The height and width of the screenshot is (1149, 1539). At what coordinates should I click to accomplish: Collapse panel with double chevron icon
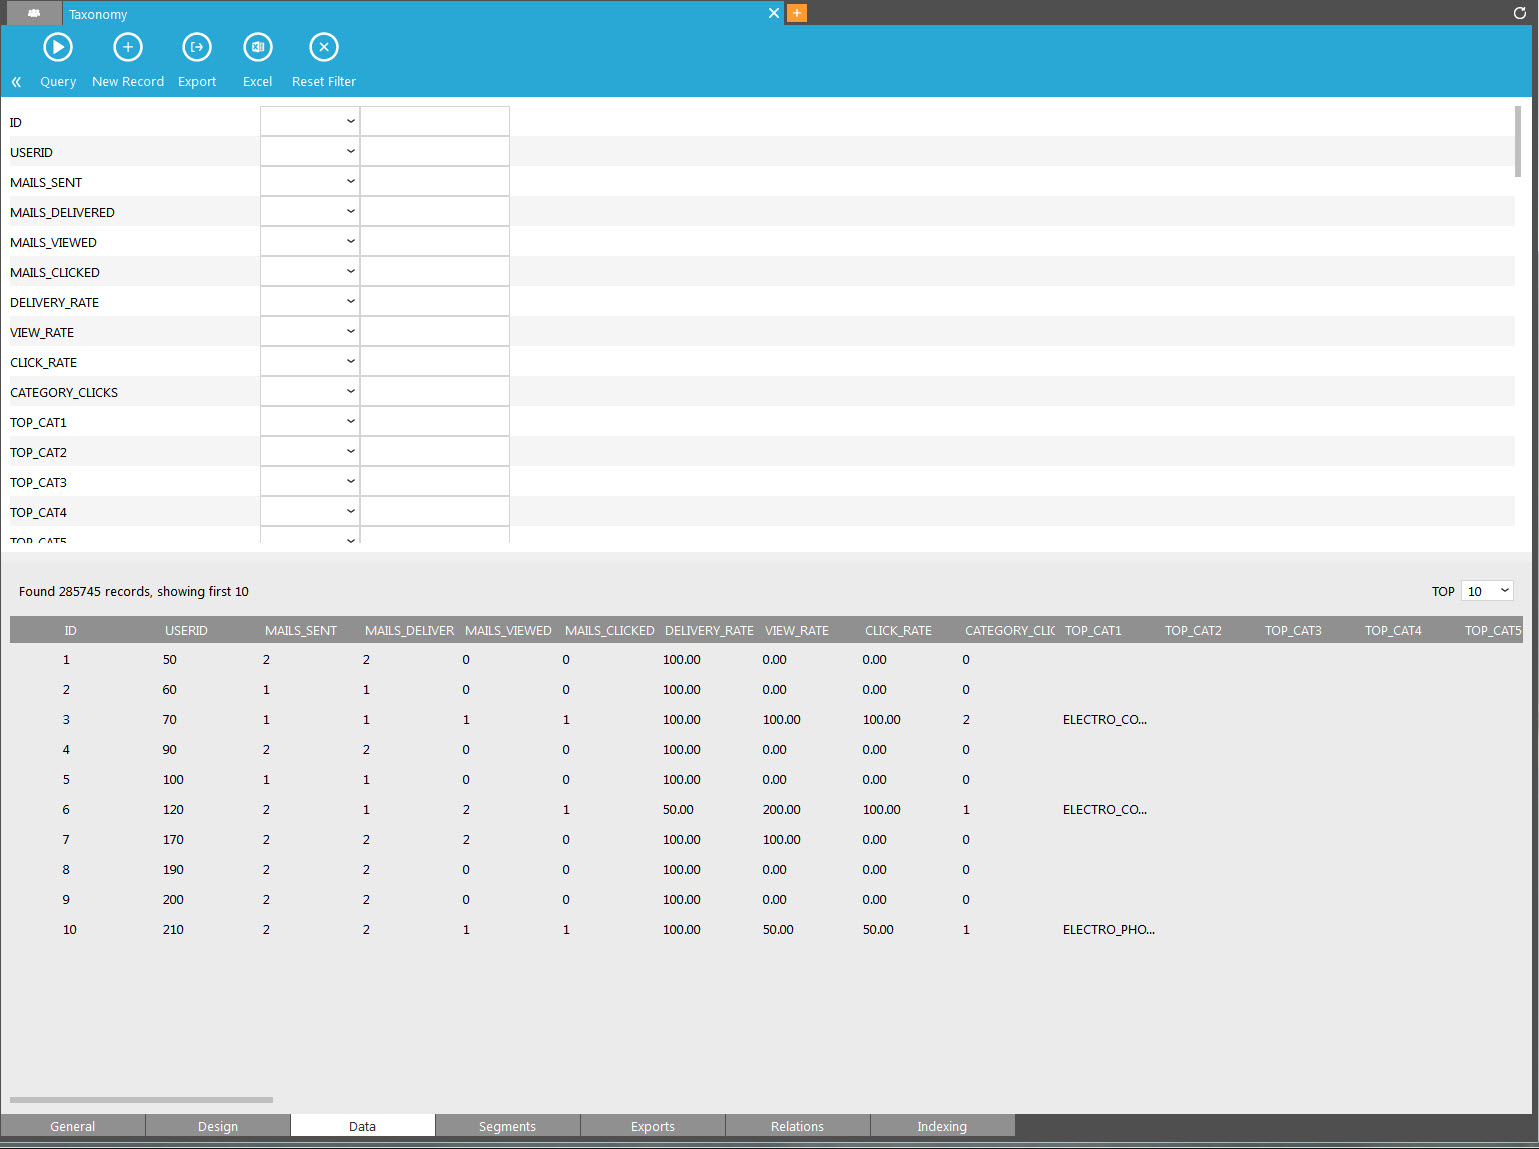(x=16, y=82)
